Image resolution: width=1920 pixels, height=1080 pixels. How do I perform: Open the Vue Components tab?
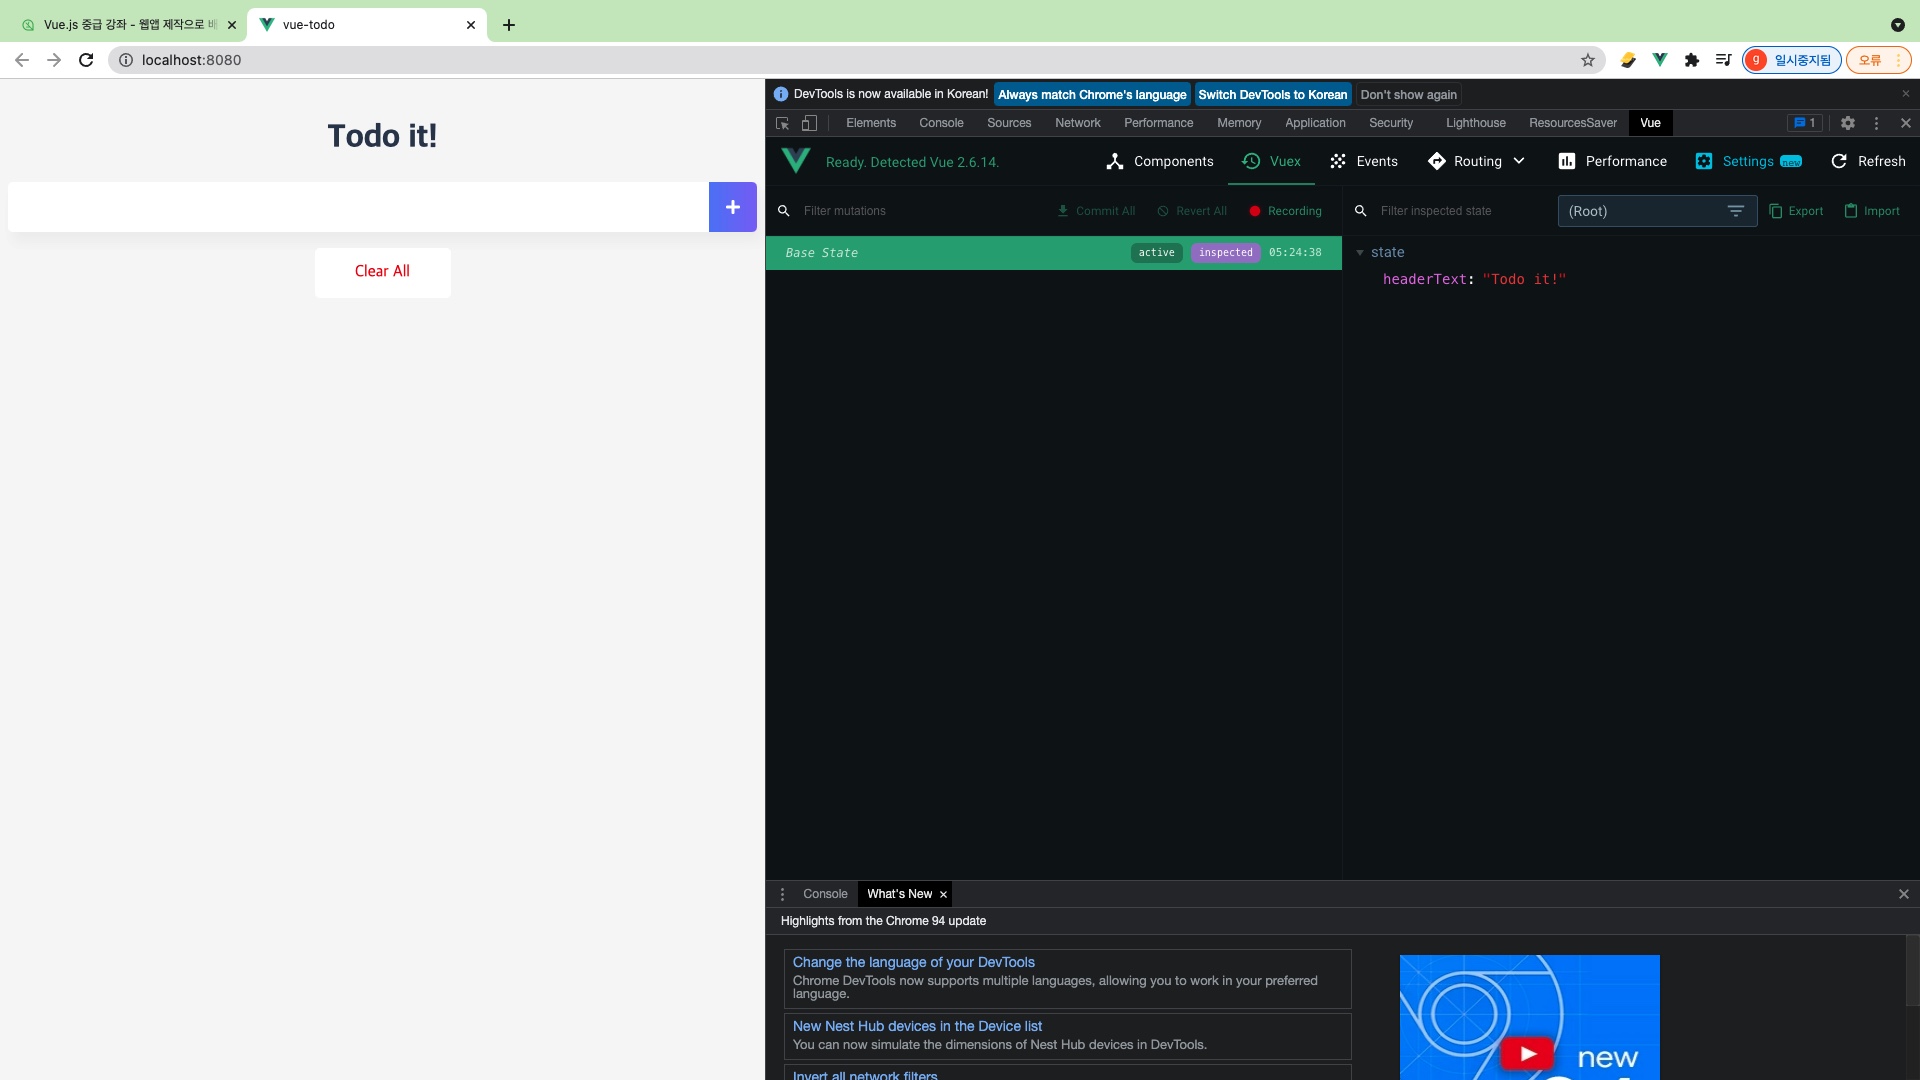point(1159,161)
